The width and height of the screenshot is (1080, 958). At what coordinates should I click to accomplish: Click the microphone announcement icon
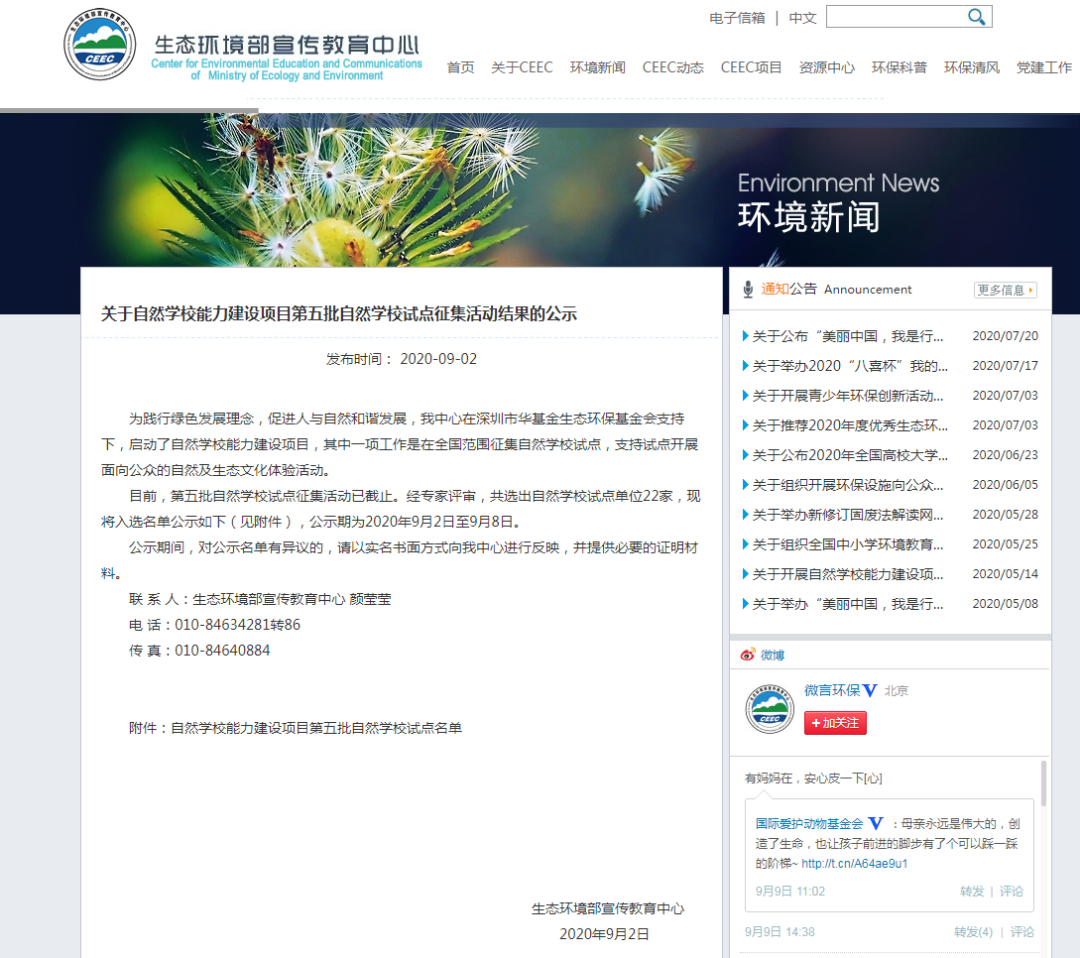click(x=747, y=290)
